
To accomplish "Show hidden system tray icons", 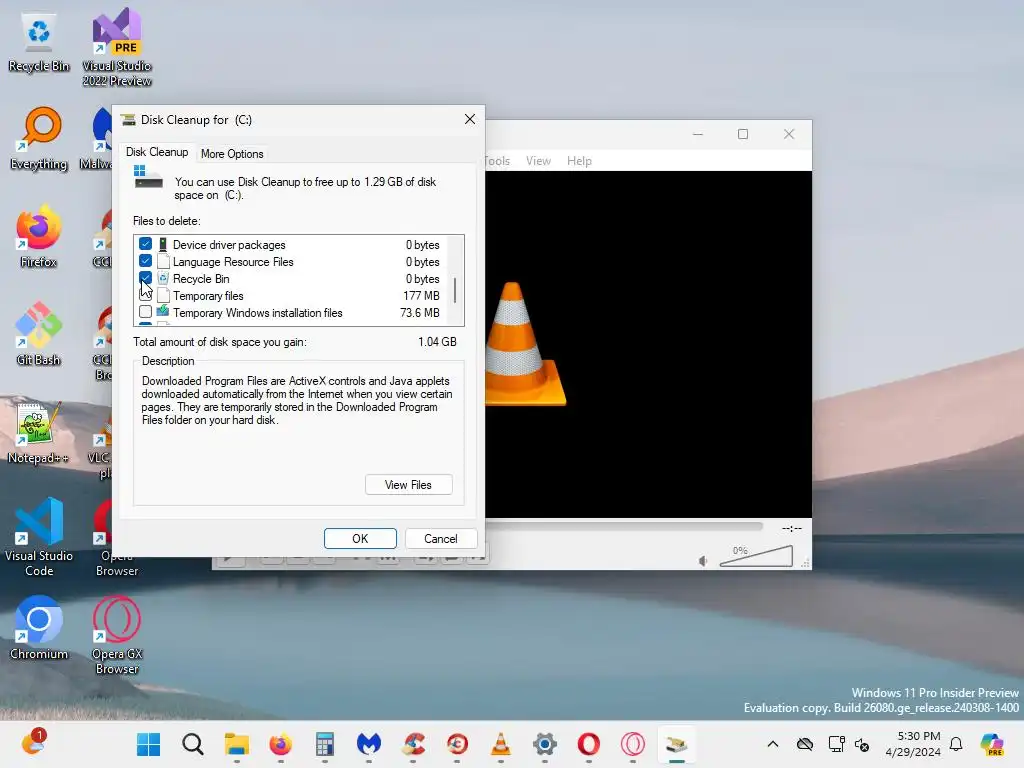I will (773, 744).
